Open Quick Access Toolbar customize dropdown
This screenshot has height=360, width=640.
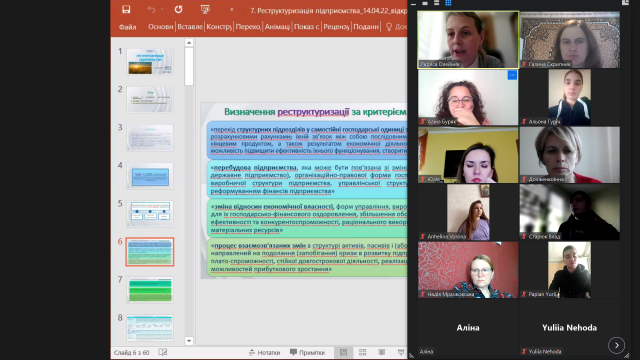(x=231, y=10)
